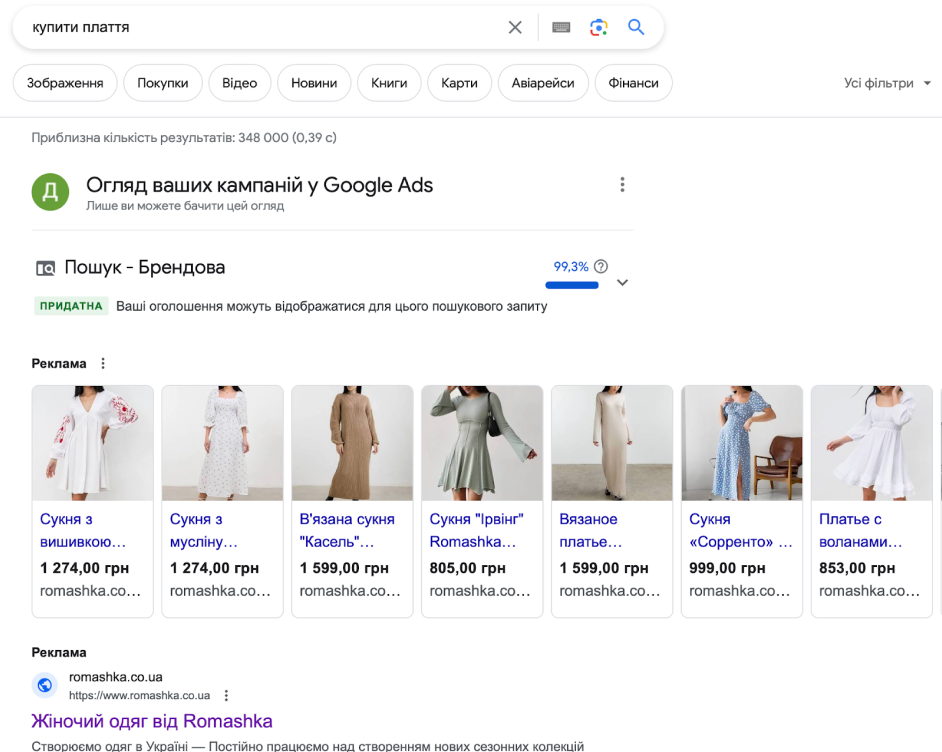Click the white ruffled dress thumbnail
This screenshot has height=752, width=942.
tap(872, 443)
